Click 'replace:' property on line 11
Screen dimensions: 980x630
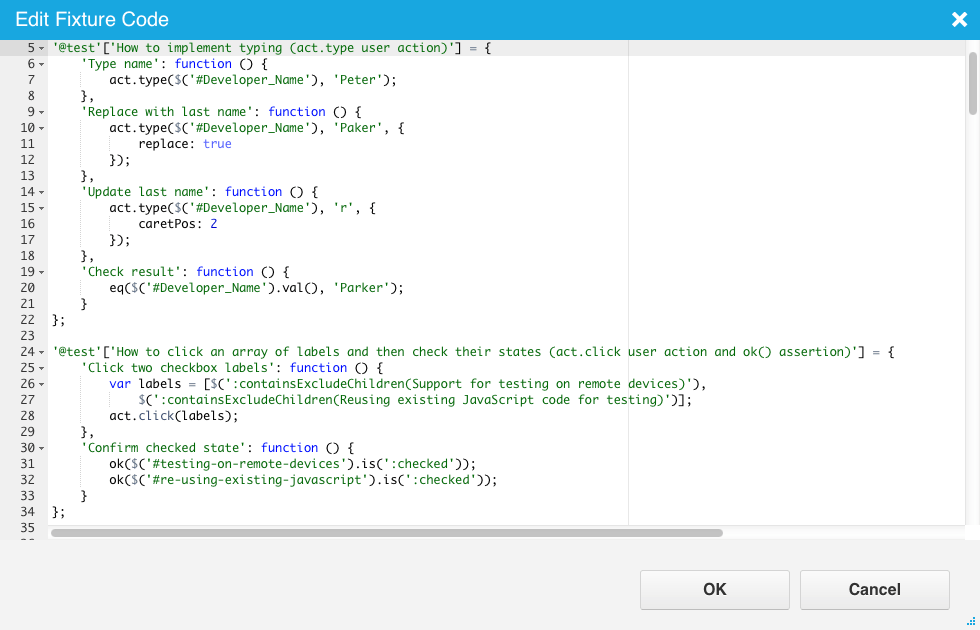[167, 144]
